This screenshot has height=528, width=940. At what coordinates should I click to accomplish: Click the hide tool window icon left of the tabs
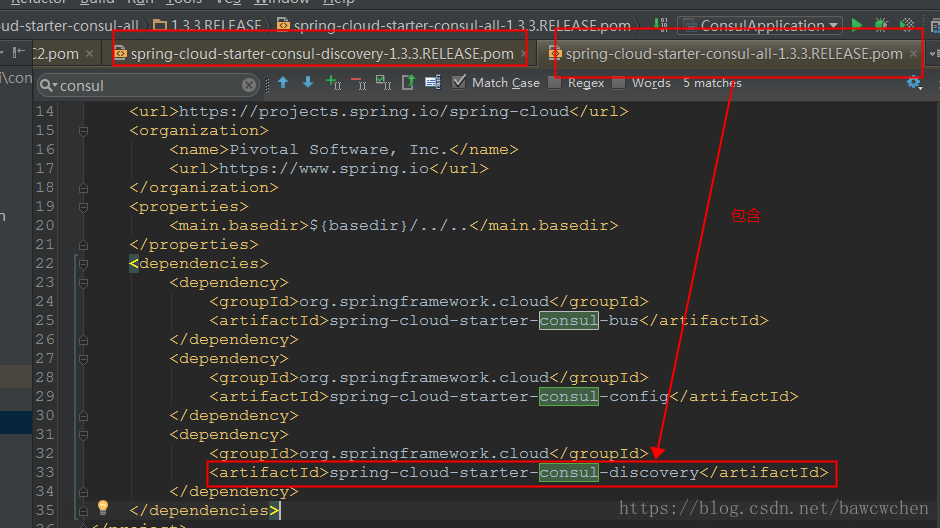tap(19, 53)
